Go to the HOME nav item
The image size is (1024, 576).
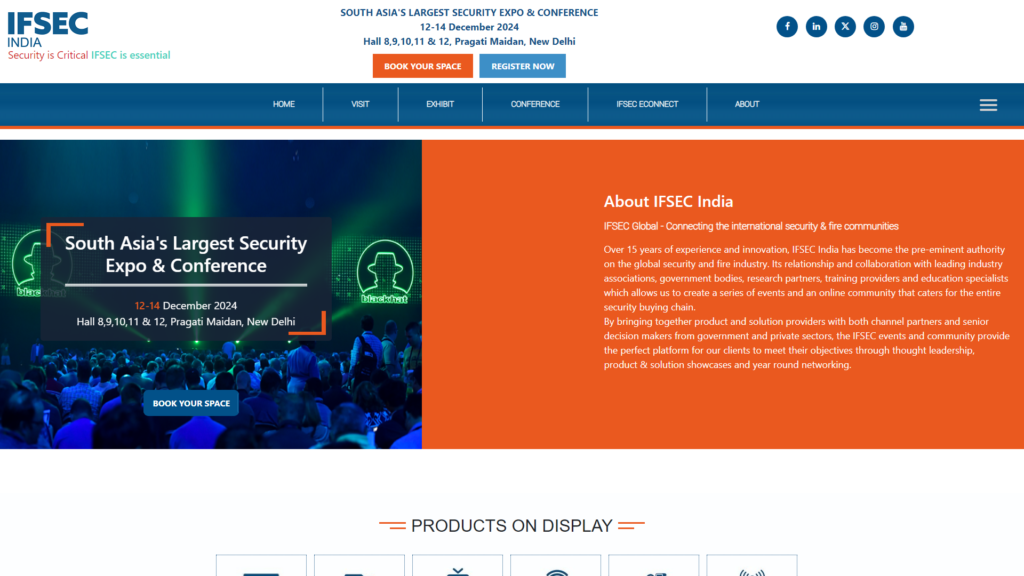click(x=283, y=104)
